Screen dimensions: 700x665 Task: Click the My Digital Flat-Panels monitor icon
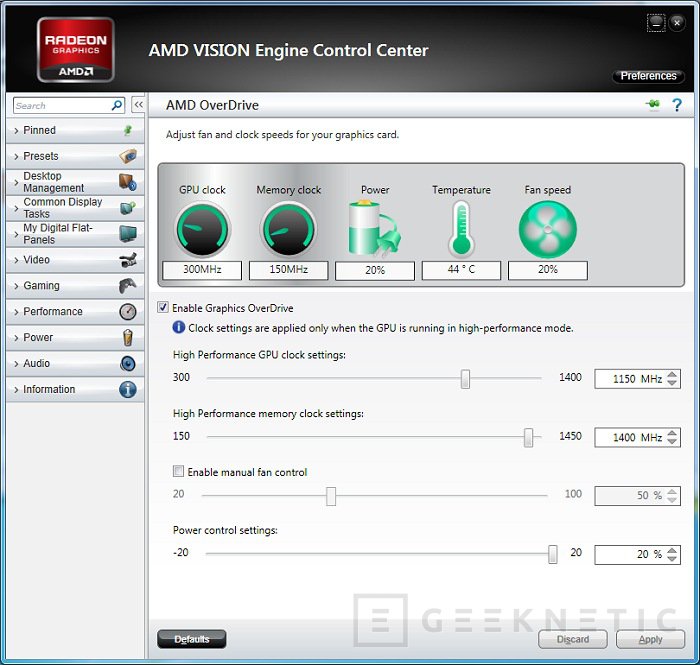(128, 234)
